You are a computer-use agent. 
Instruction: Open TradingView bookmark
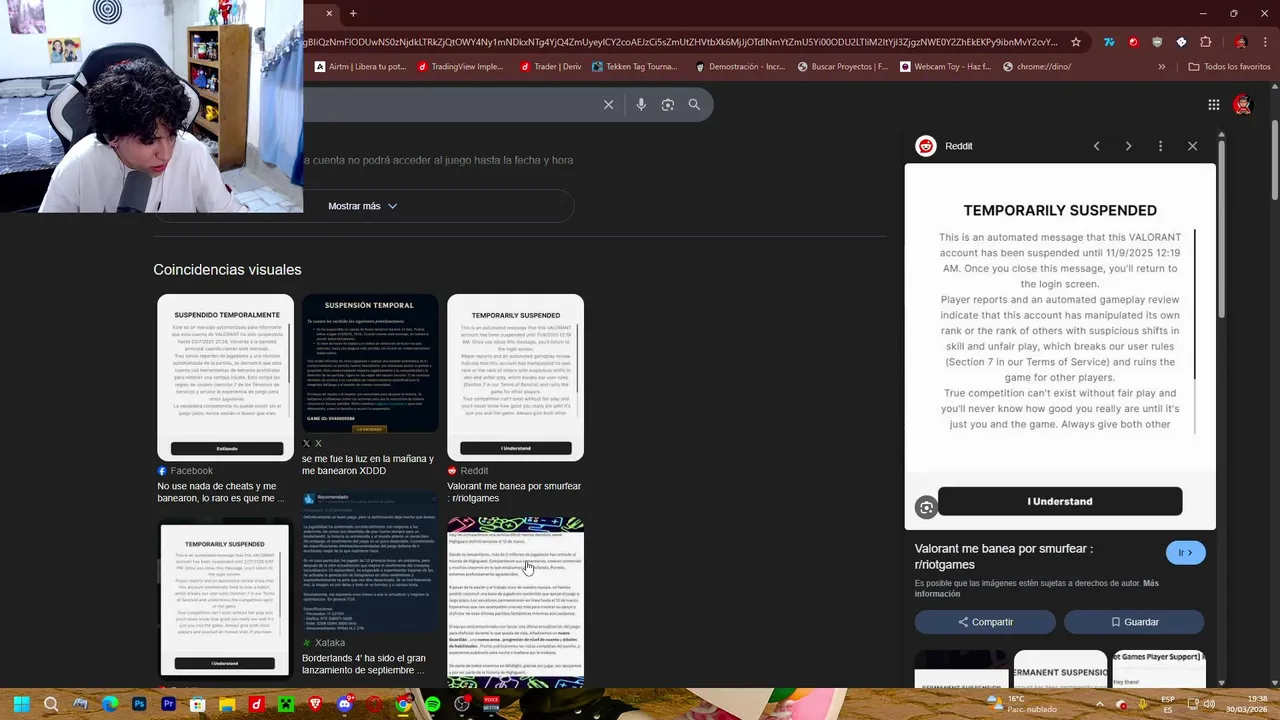click(x=461, y=67)
